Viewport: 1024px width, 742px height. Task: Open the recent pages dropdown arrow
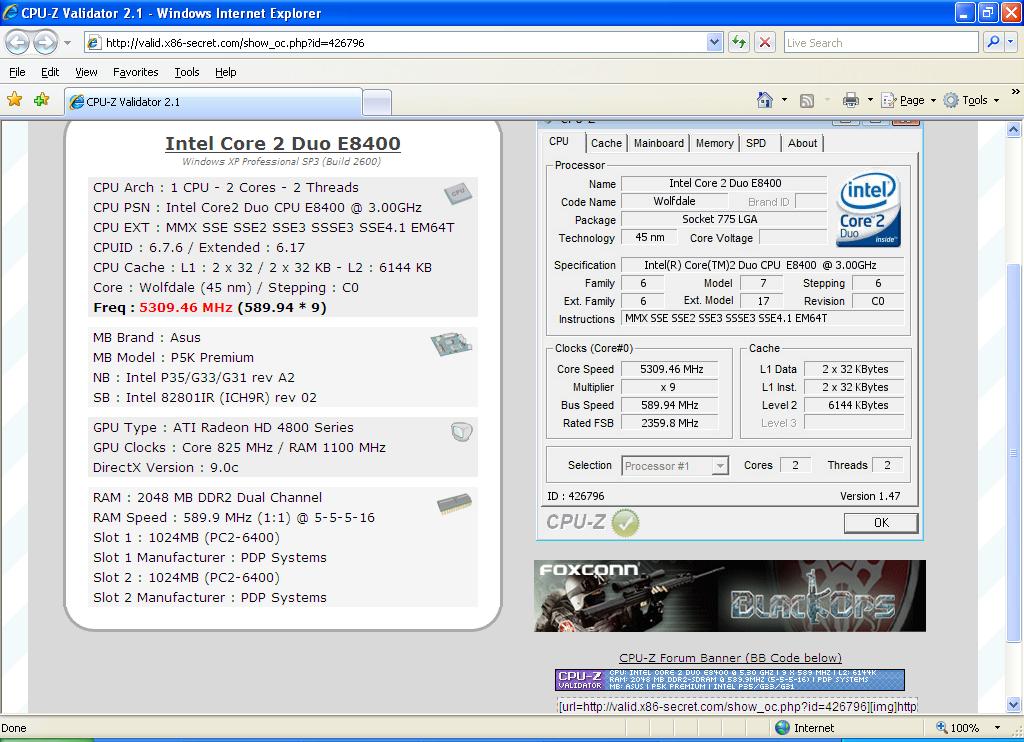pyautogui.click(x=67, y=43)
